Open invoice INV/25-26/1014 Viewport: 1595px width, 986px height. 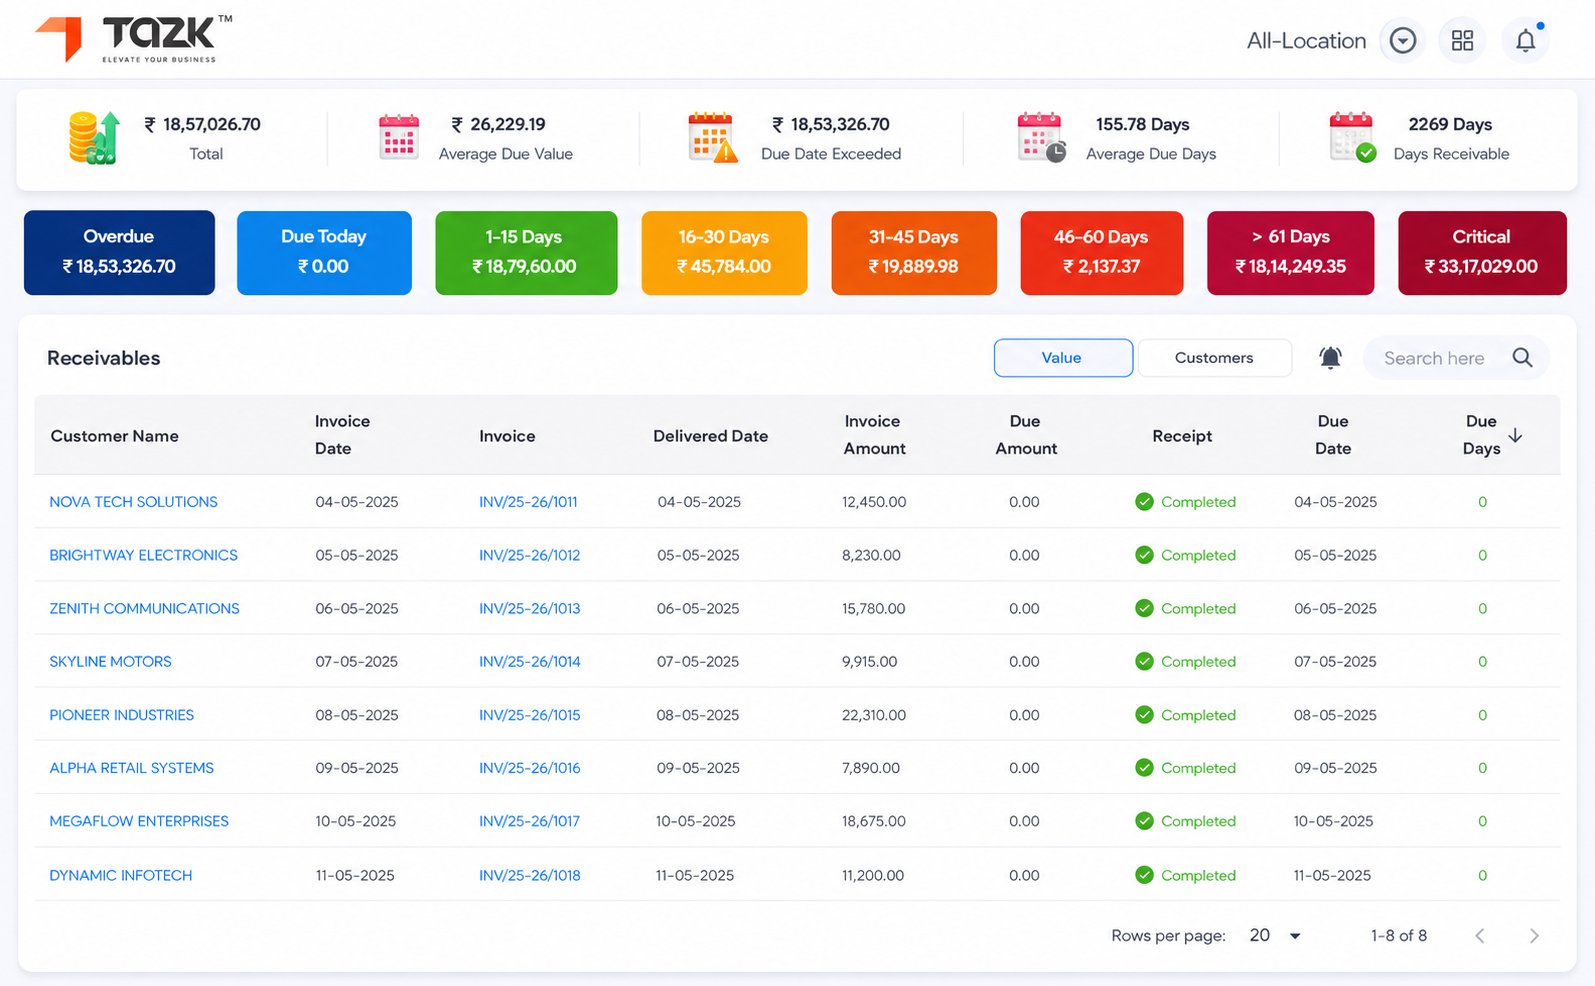[x=529, y=662]
